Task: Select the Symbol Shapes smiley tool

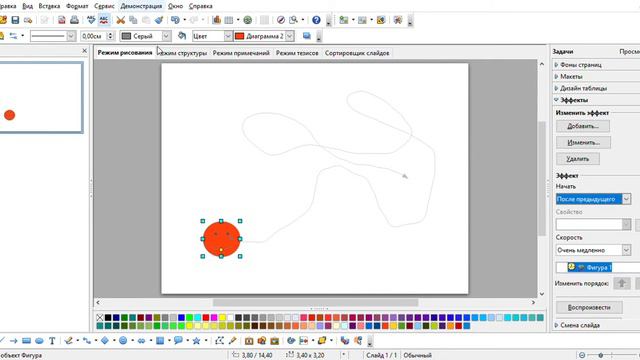Action: tap(123, 340)
